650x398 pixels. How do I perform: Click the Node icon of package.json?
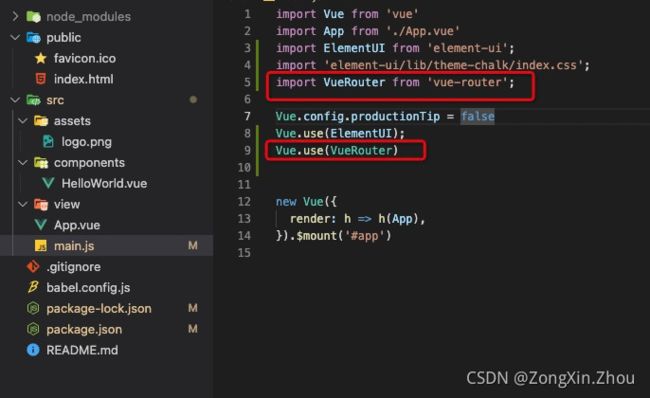point(33,329)
